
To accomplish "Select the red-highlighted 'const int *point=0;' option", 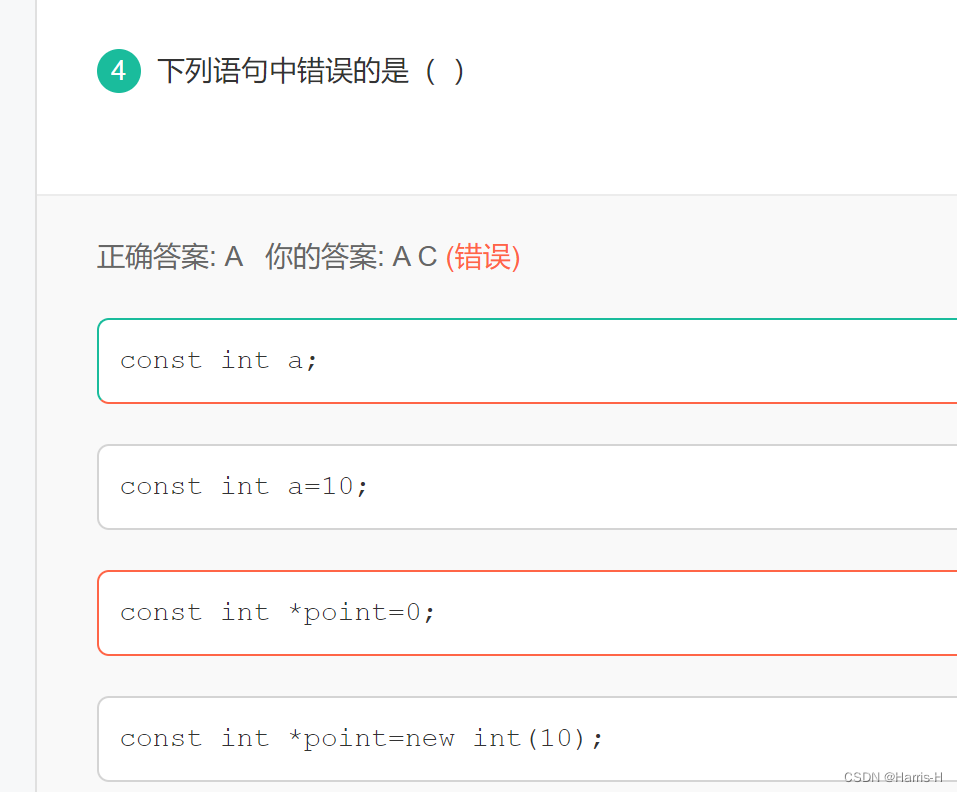I will (500, 613).
